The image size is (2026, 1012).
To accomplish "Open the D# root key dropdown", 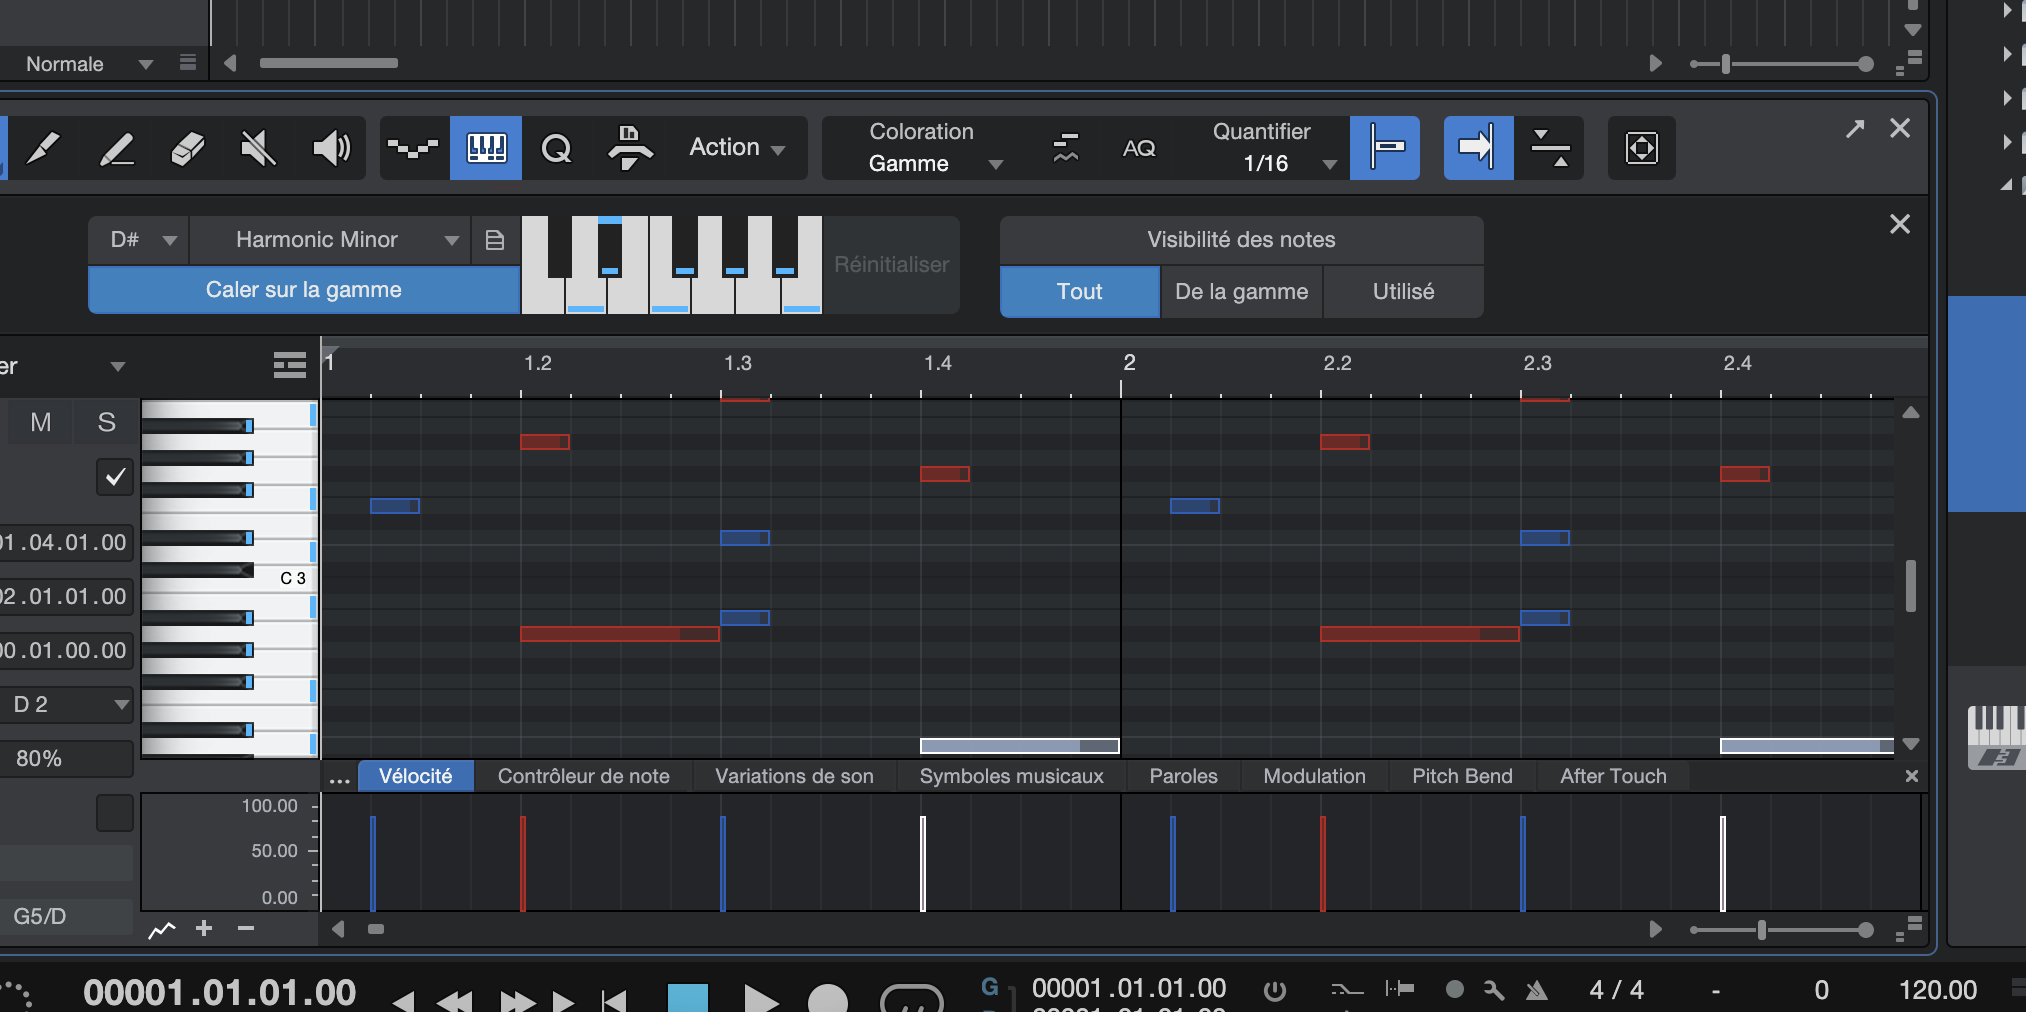I will pyautogui.click(x=140, y=240).
